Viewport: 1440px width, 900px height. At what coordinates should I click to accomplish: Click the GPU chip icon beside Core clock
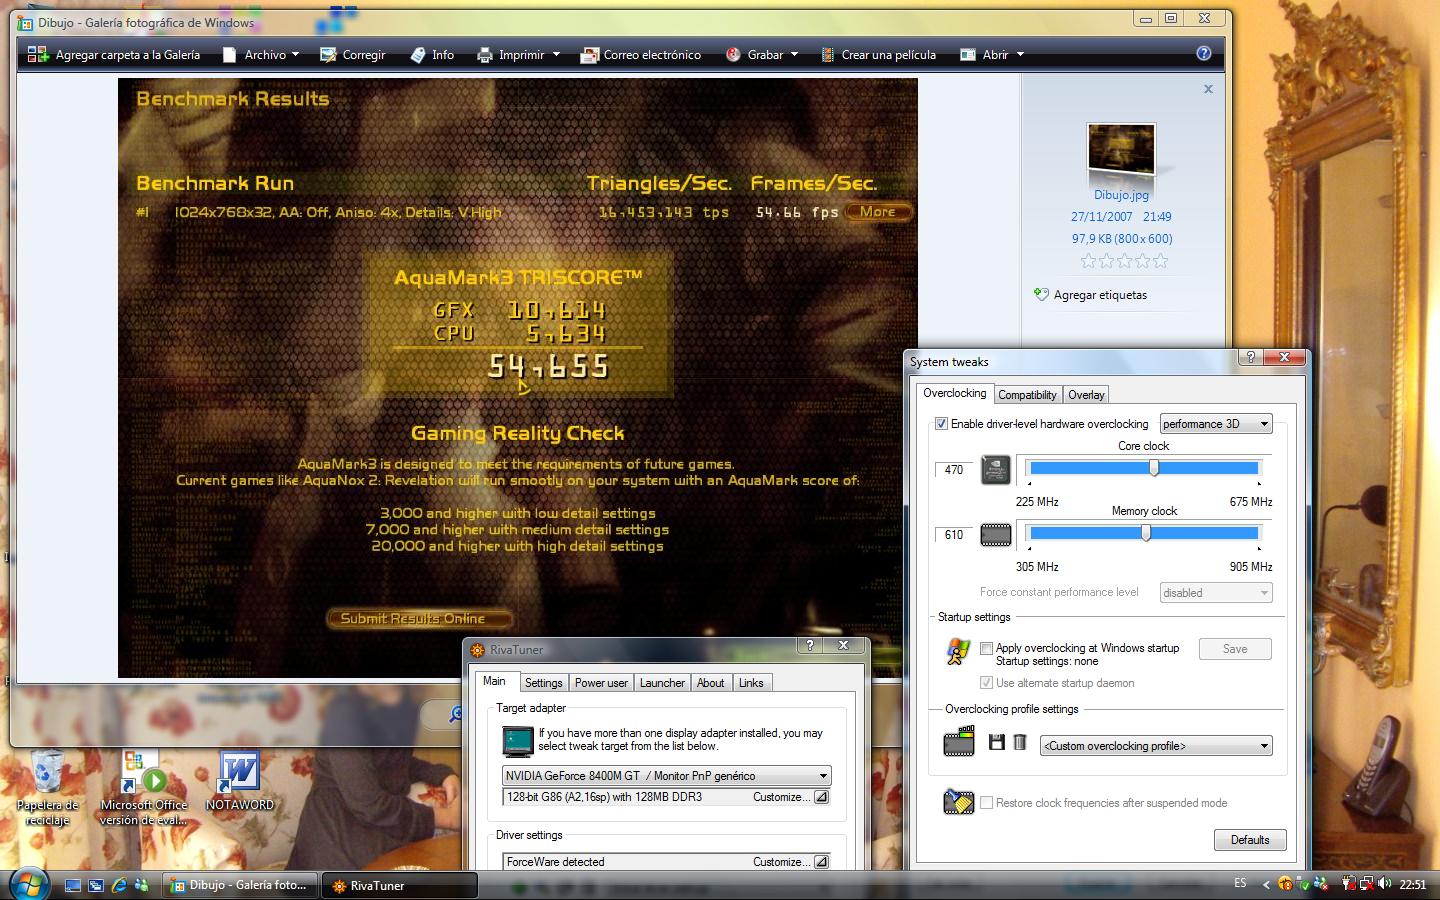995,470
